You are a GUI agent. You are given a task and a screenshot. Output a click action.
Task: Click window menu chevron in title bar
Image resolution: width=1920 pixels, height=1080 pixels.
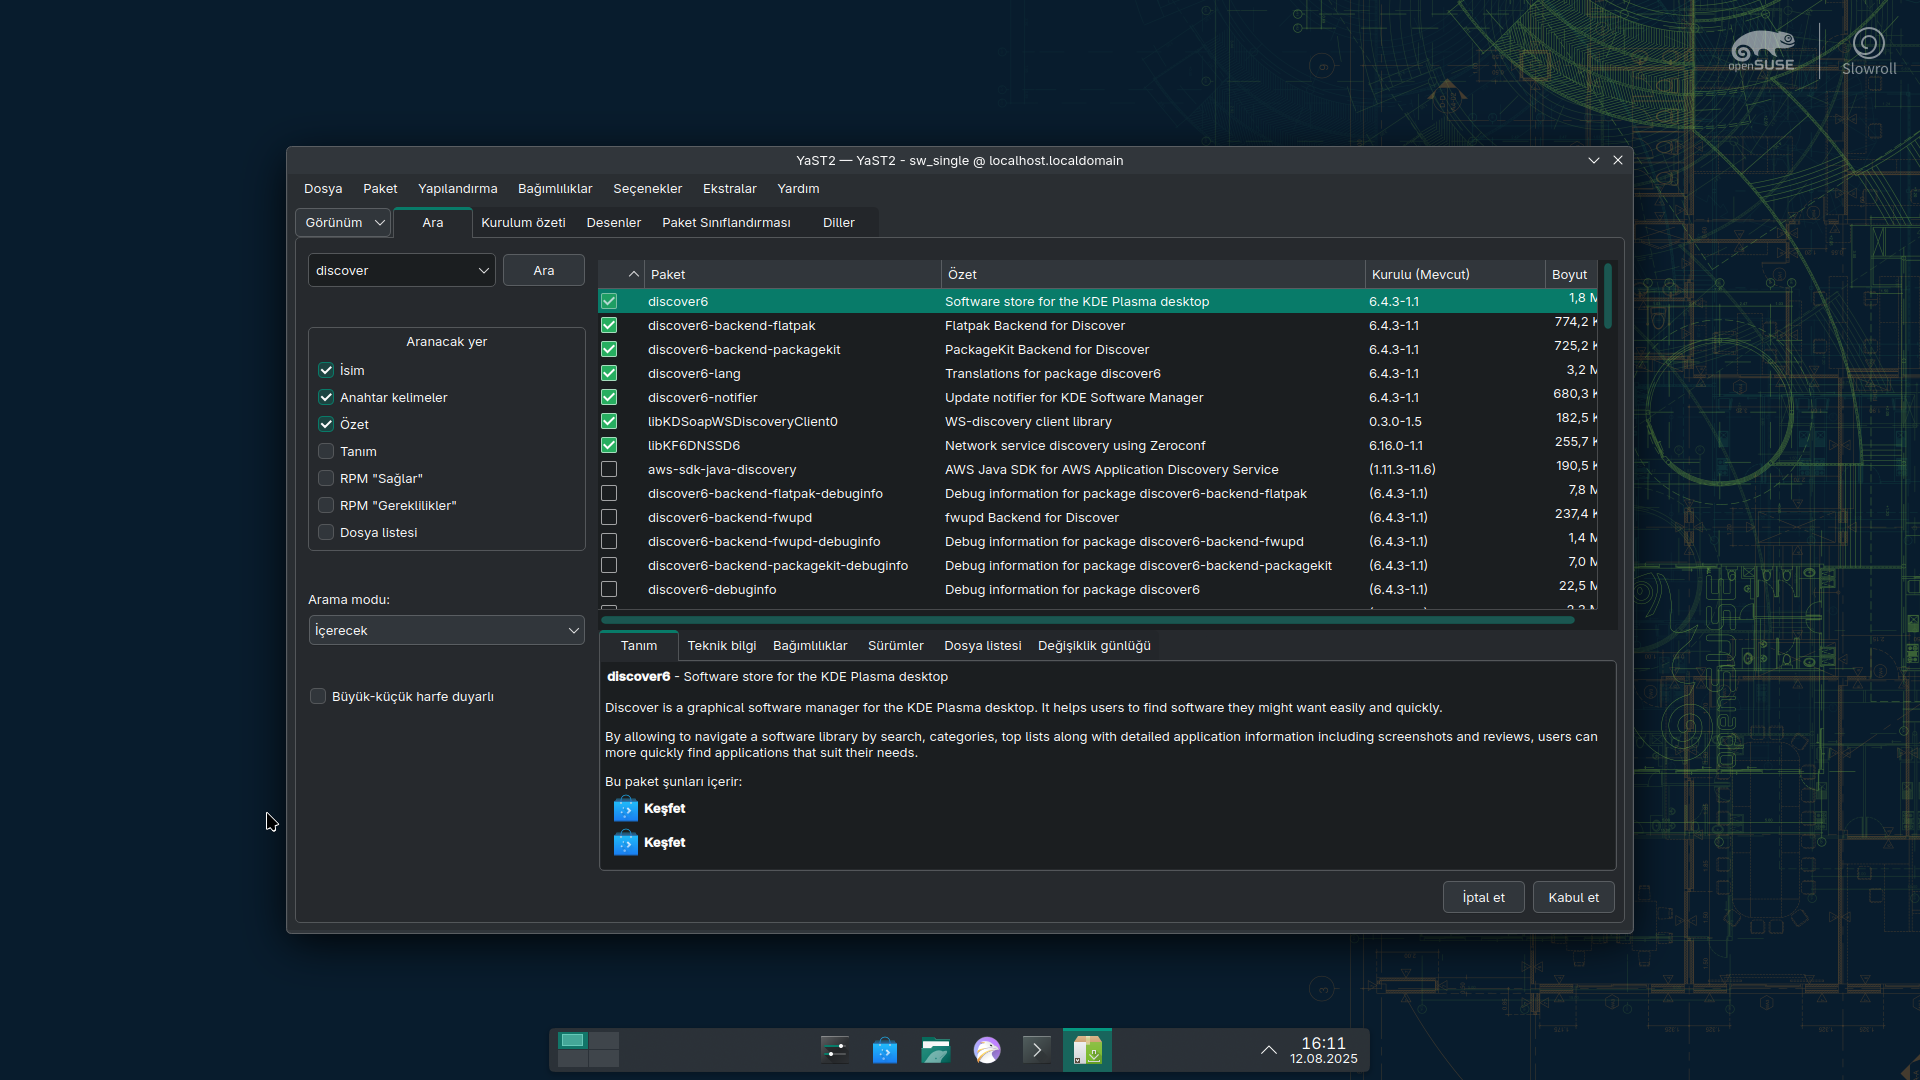1594,160
